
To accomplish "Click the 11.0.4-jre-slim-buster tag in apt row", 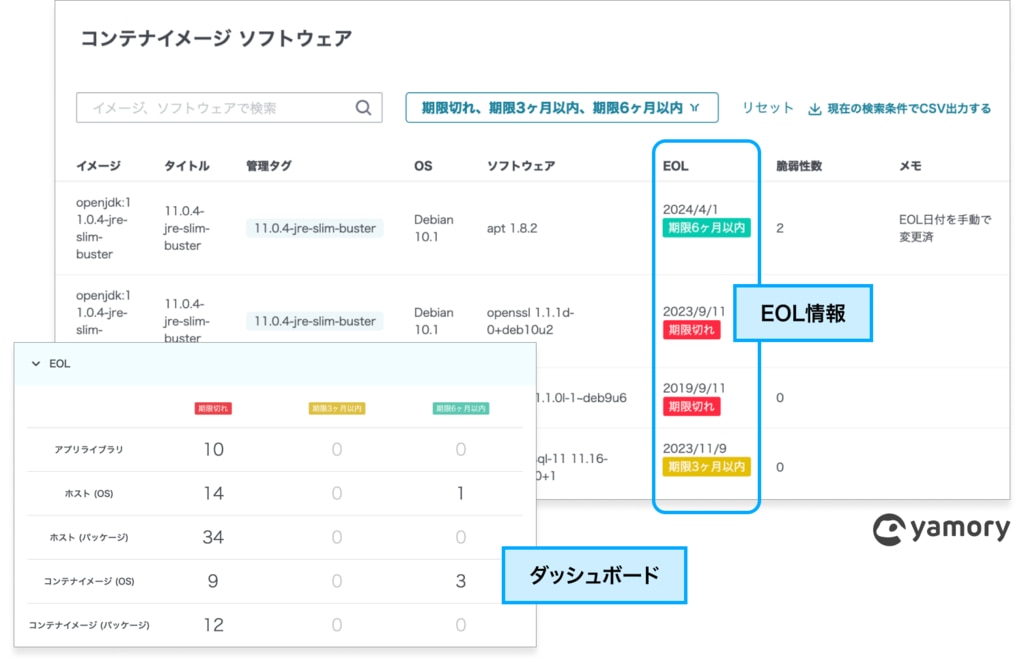I will click(x=314, y=228).
